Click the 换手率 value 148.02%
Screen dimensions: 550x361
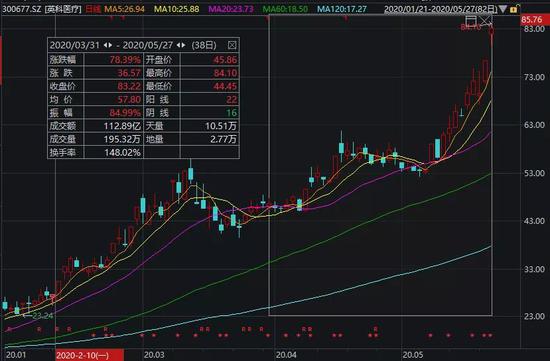tap(122, 153)
